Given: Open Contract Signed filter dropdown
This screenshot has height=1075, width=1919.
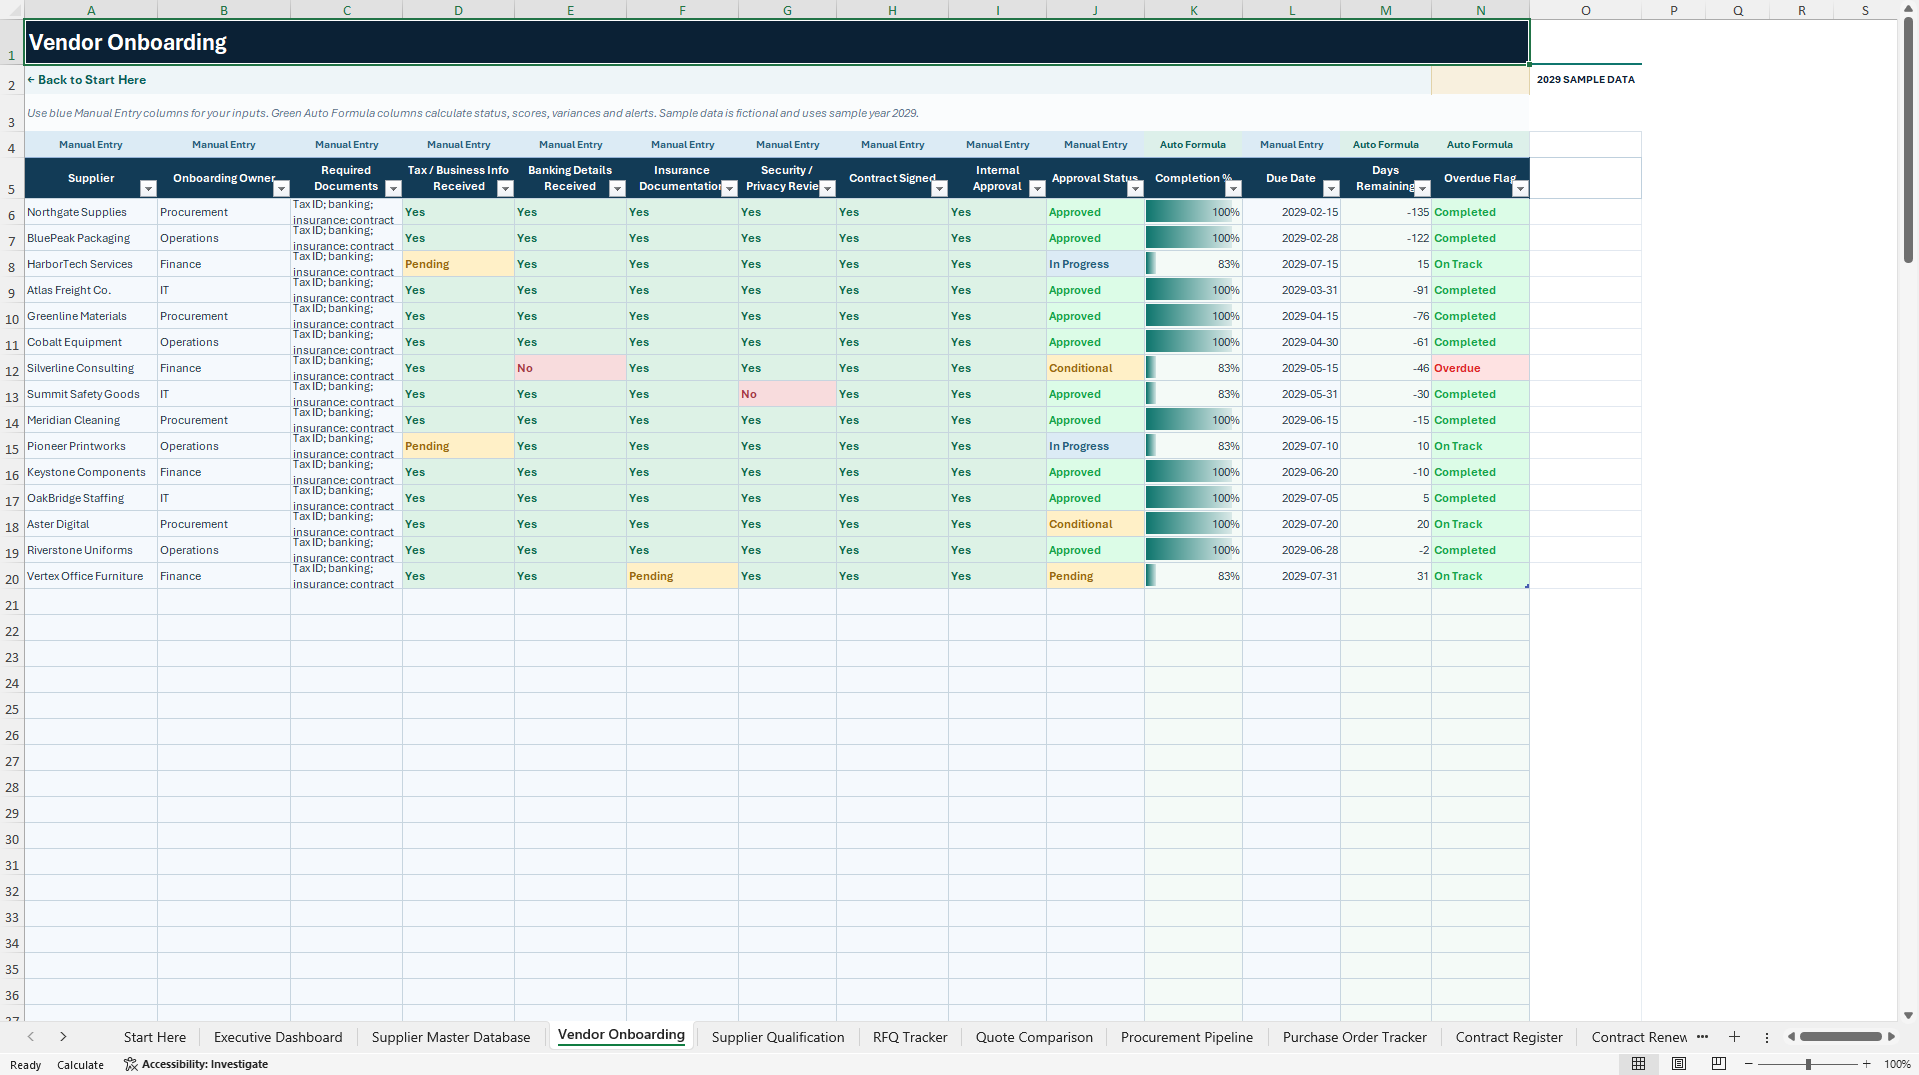Looking at the screenshot, I should tap(939, 188).
